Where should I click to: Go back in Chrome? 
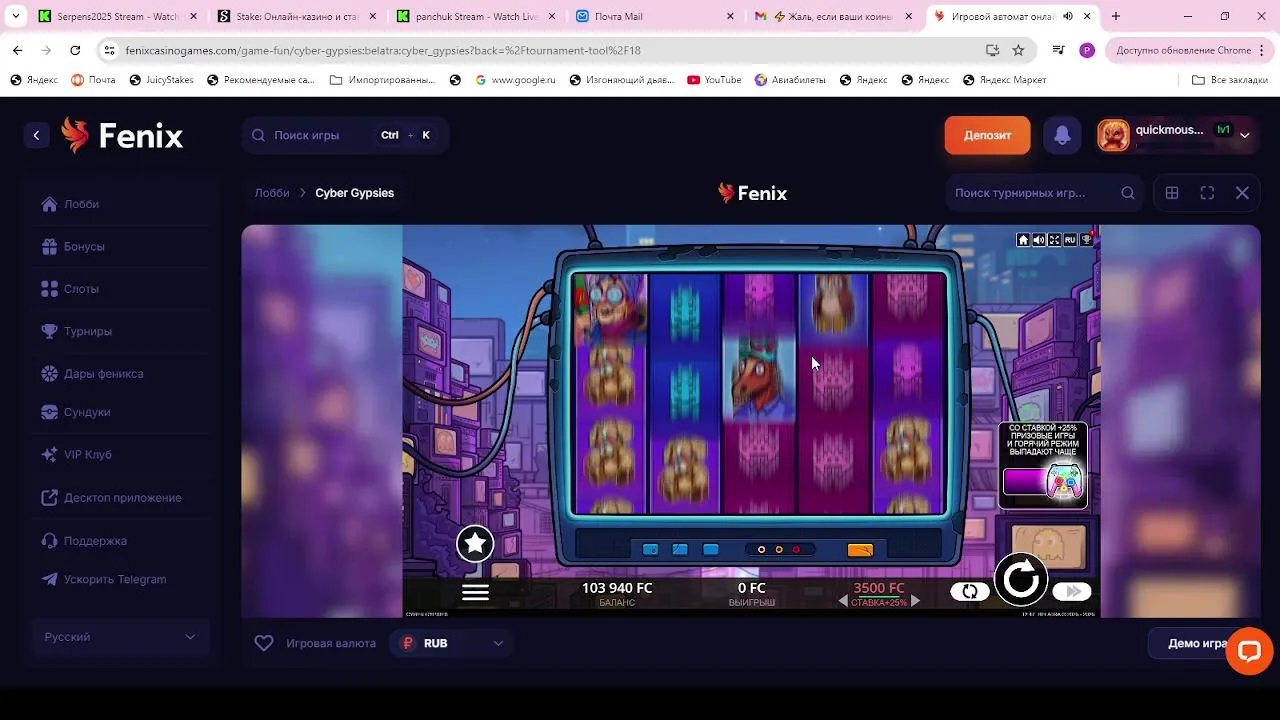18,50
